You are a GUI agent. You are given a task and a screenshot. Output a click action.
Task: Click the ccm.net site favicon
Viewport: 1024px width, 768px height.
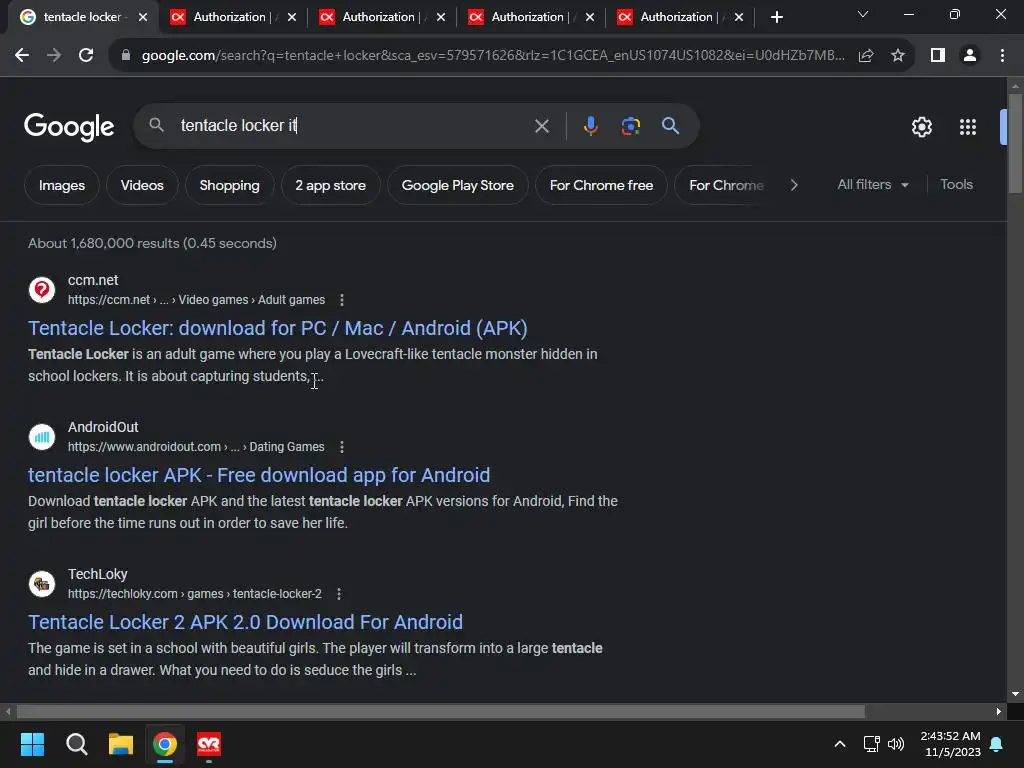[x=42, y=289]
